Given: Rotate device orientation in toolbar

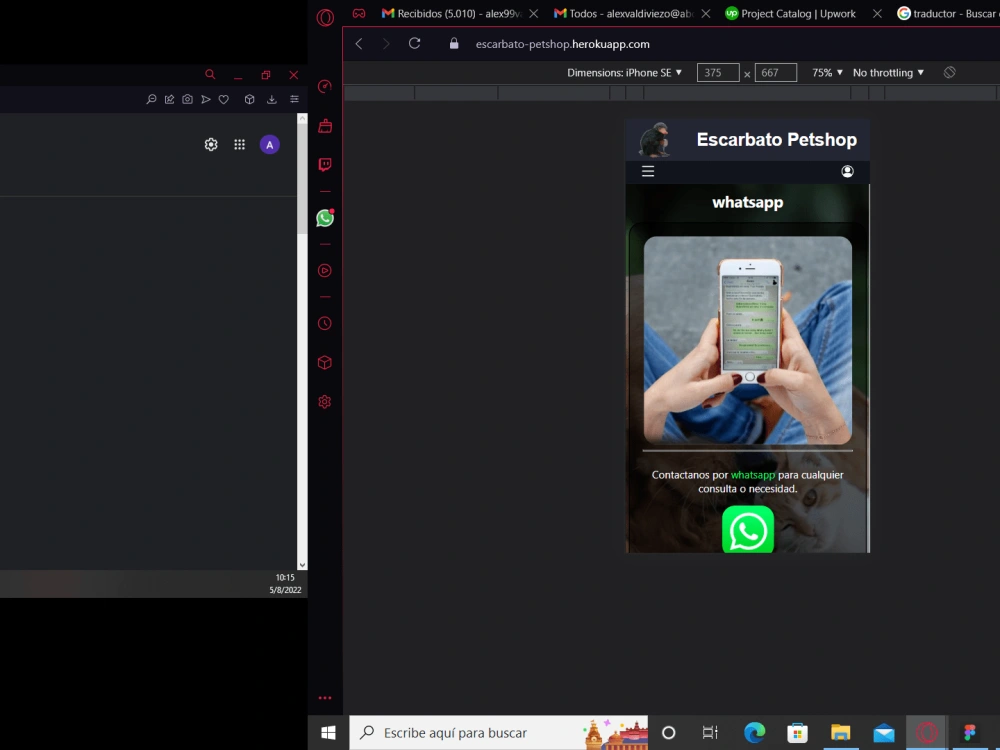Looking at the screenshot, I should [950, 73].
